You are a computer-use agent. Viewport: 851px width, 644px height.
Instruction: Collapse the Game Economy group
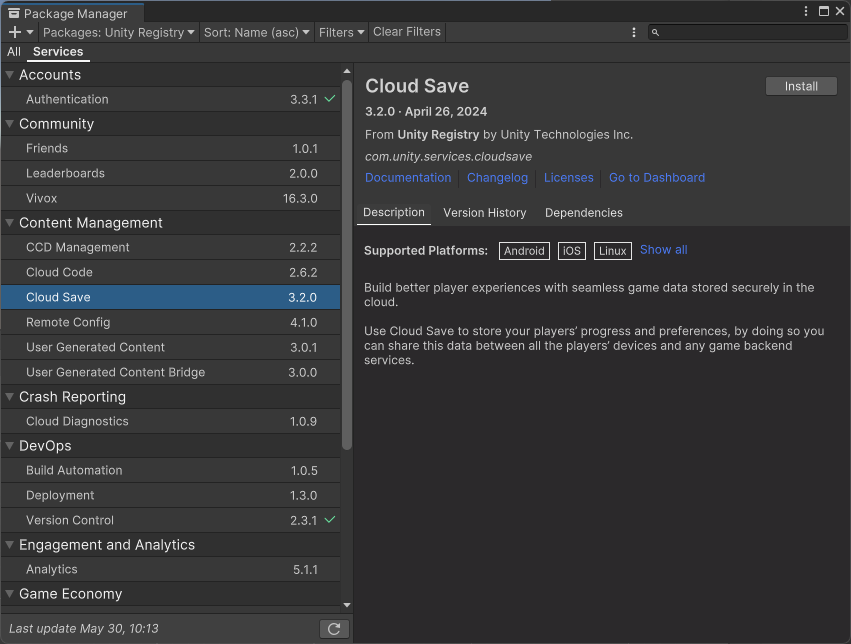point(9,594)
